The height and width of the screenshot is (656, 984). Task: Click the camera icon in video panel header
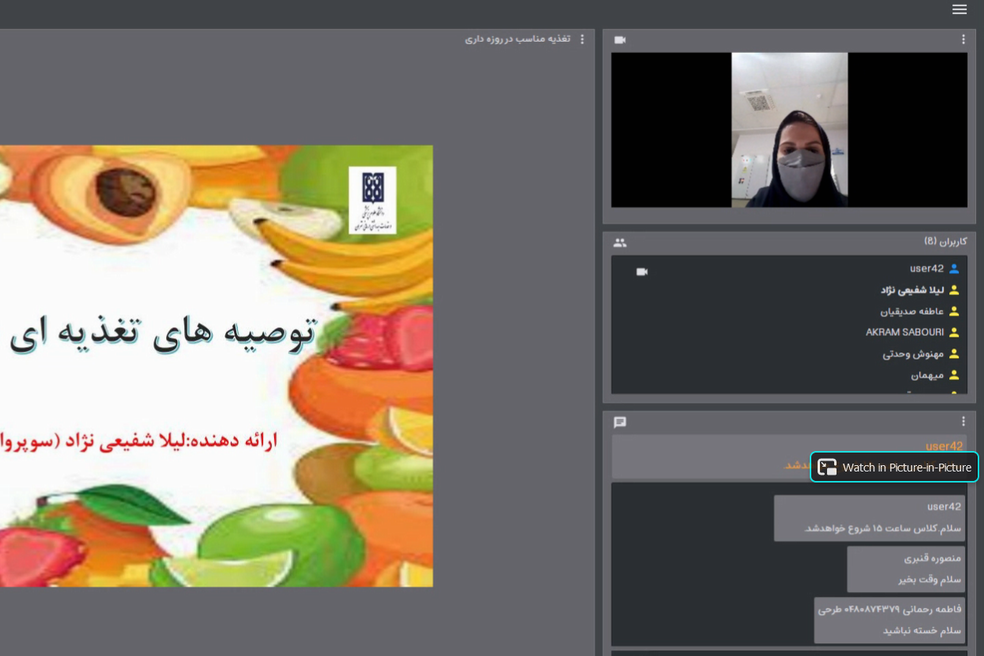tap(620, 40)
